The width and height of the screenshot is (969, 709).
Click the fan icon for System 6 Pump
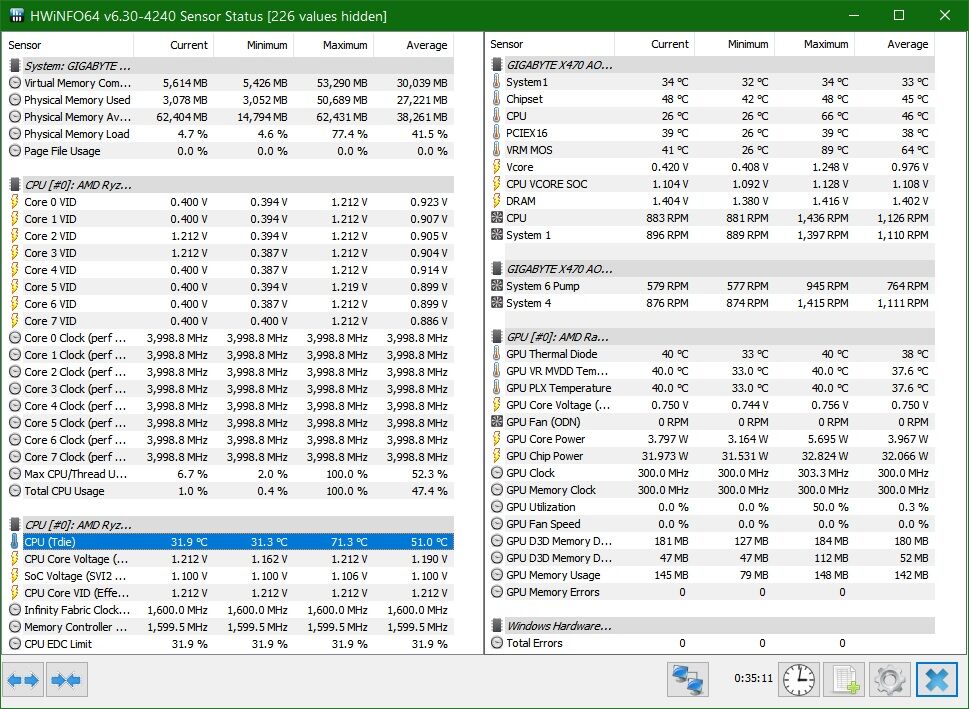[496, 286]
